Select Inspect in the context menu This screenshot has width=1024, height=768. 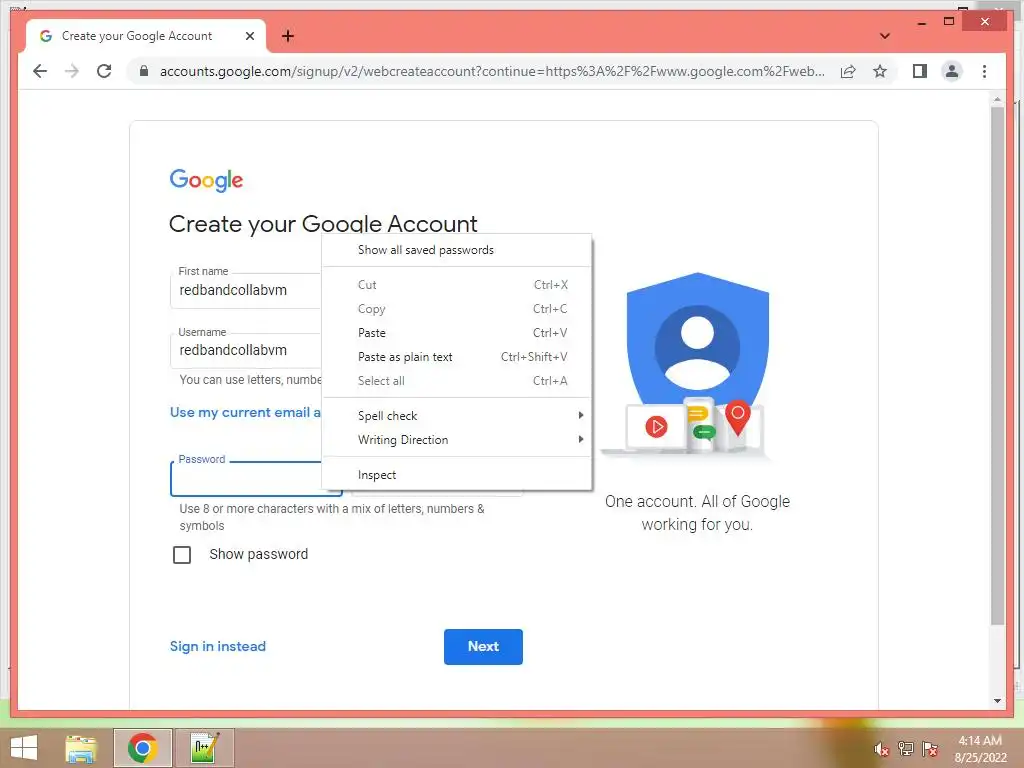click(456, 475)
